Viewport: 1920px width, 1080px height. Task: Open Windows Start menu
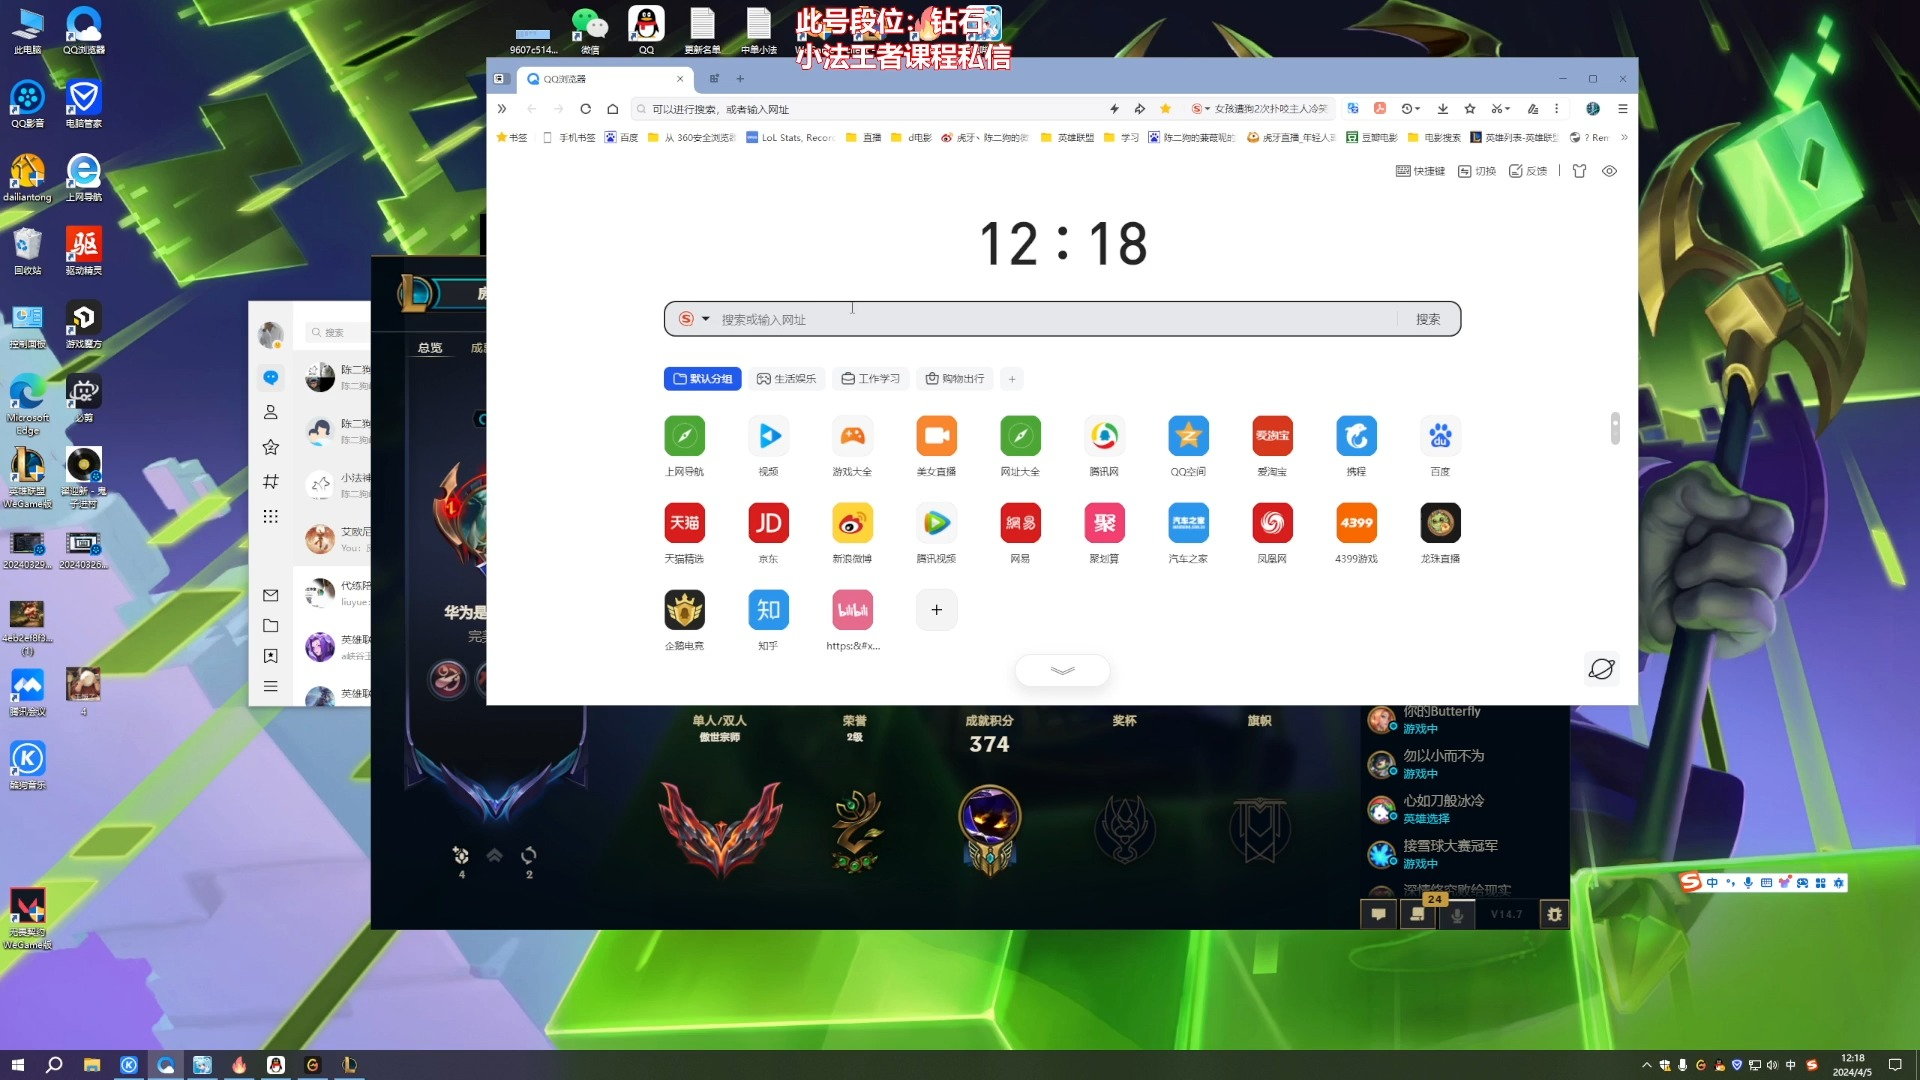click(x=17, y=1065)
